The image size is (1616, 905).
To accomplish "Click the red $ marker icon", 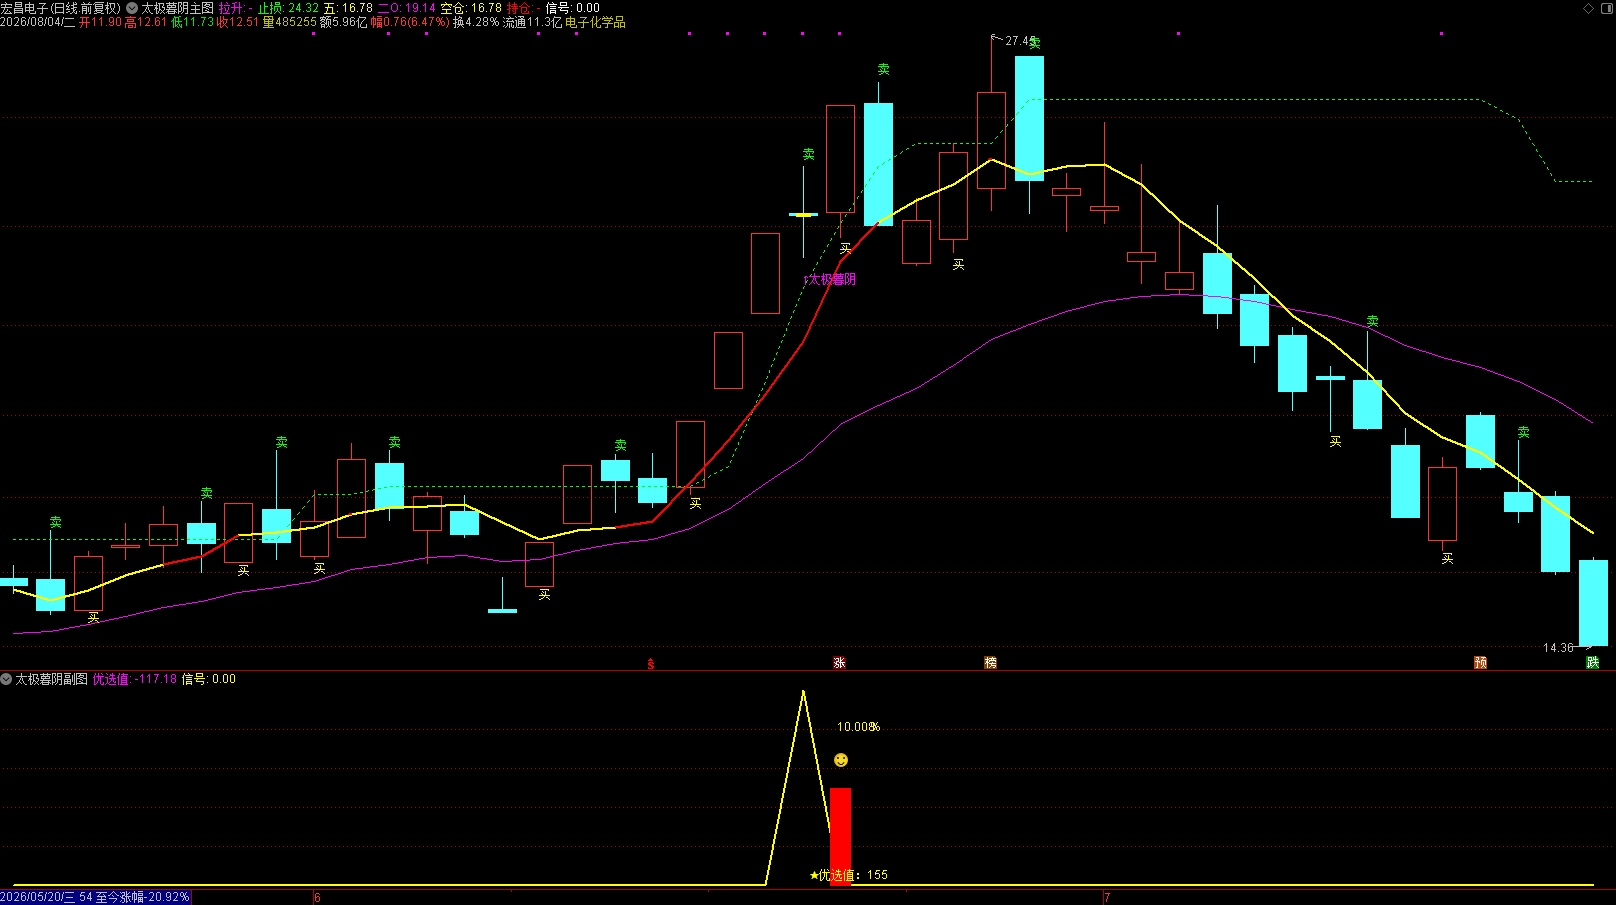I will tap(651, 664).
